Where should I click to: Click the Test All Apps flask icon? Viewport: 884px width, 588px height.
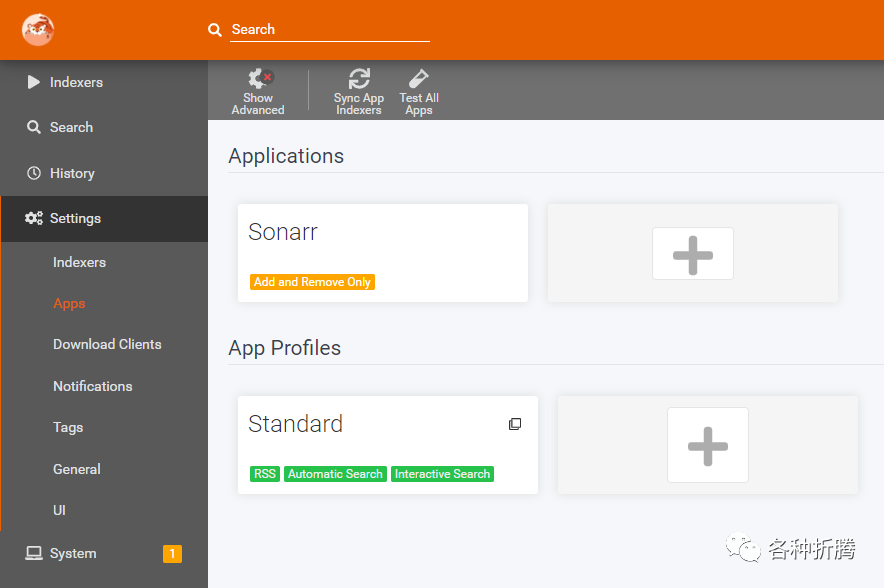coord(419,79)
